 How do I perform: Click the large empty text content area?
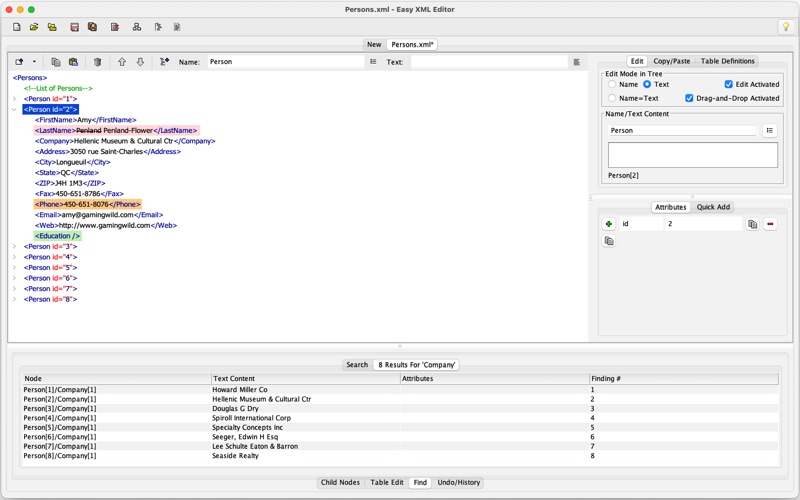[x=692, y=155]
